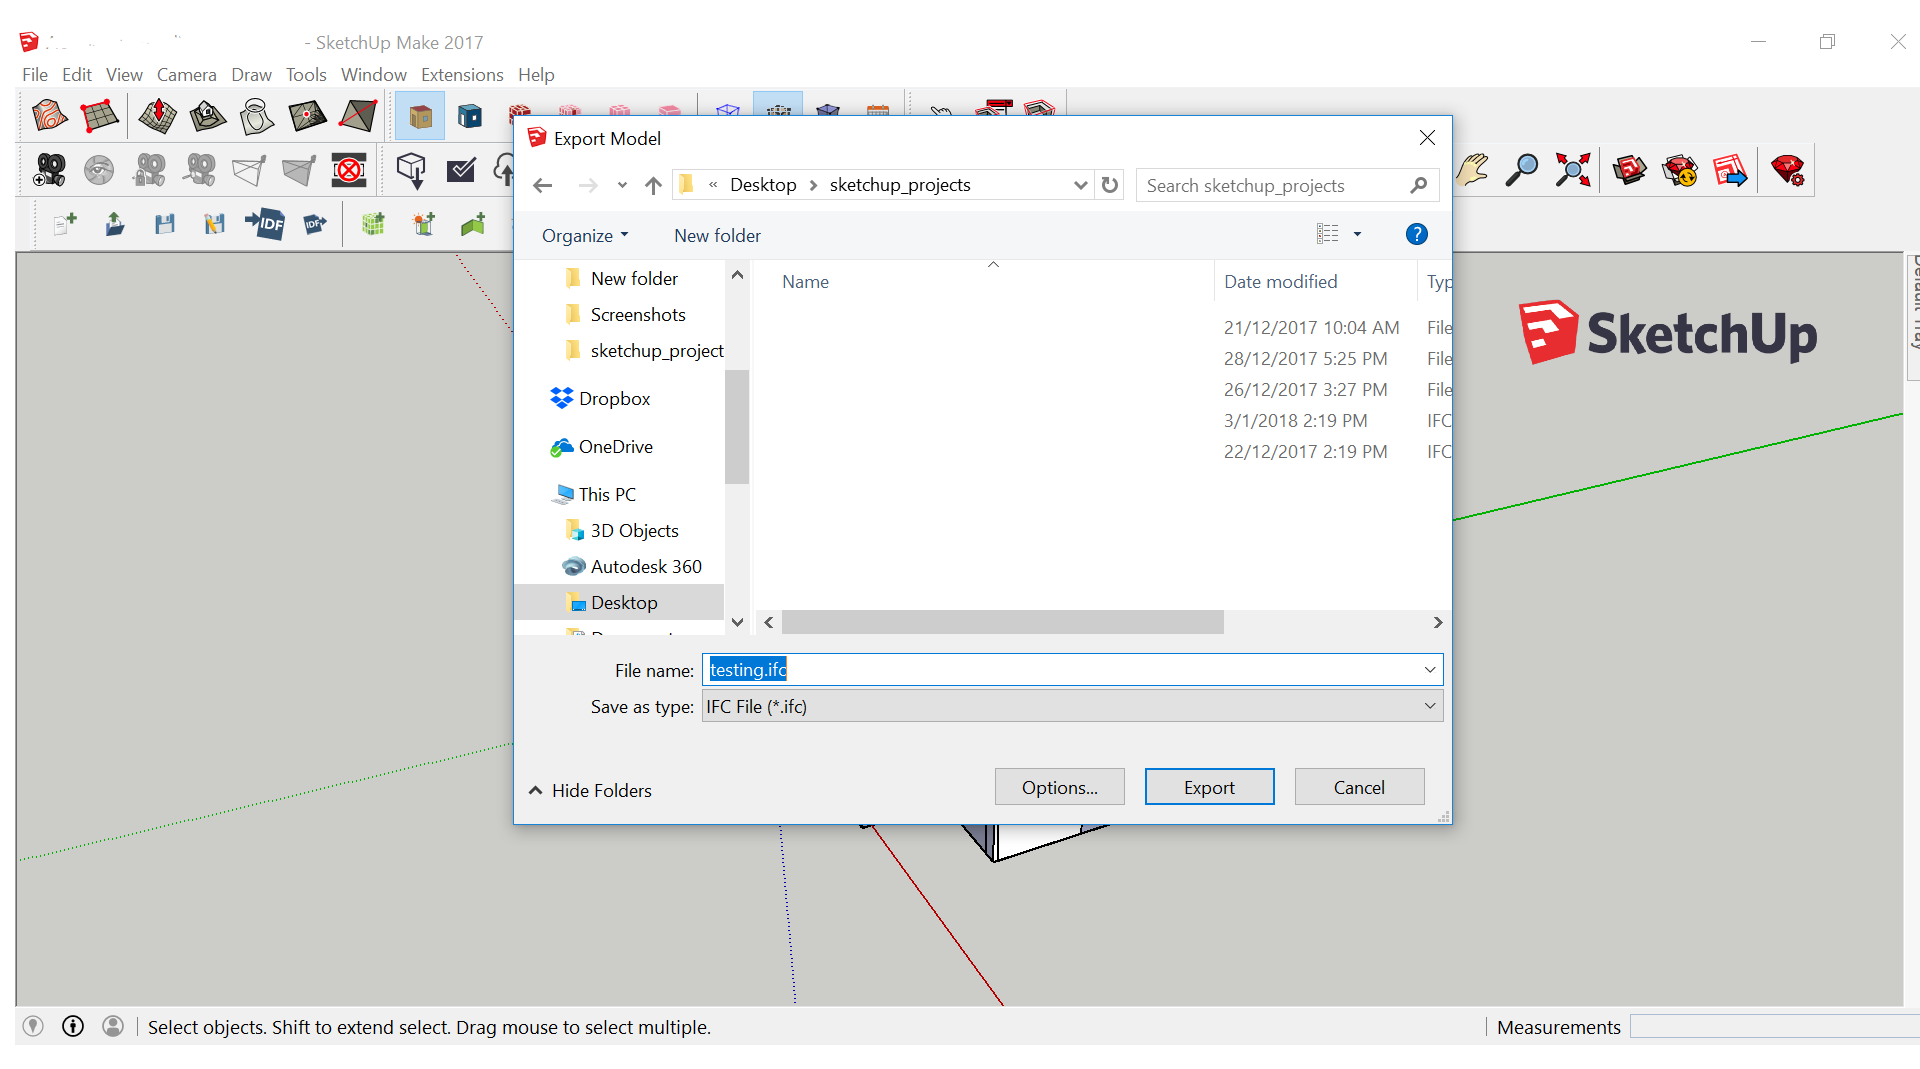Click the blue floppy disk save icon
Viewport: 1920px width, 1069px height.
pyautogui.click(x=165, y=224)
